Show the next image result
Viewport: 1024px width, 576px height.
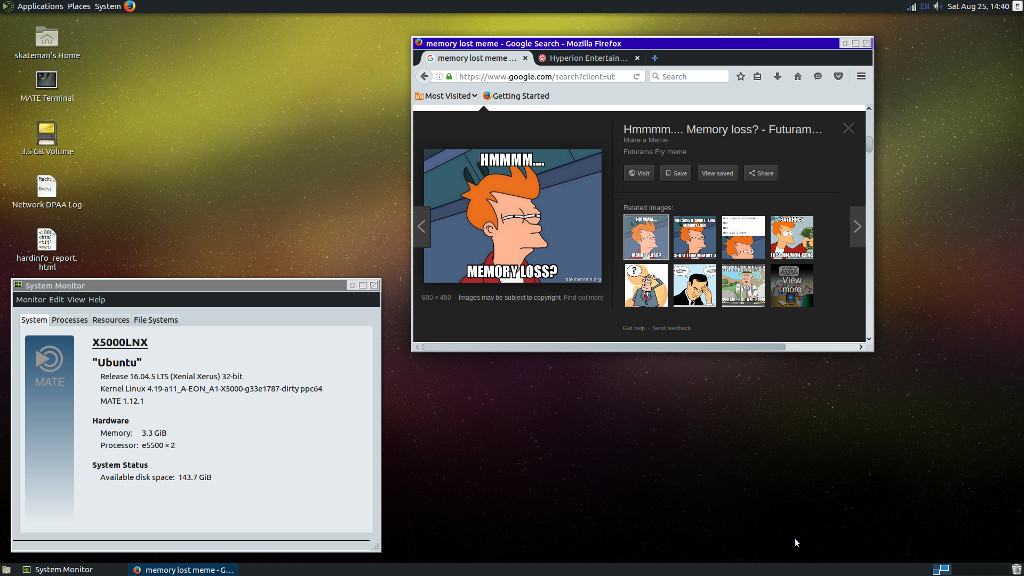coord(857,227)
